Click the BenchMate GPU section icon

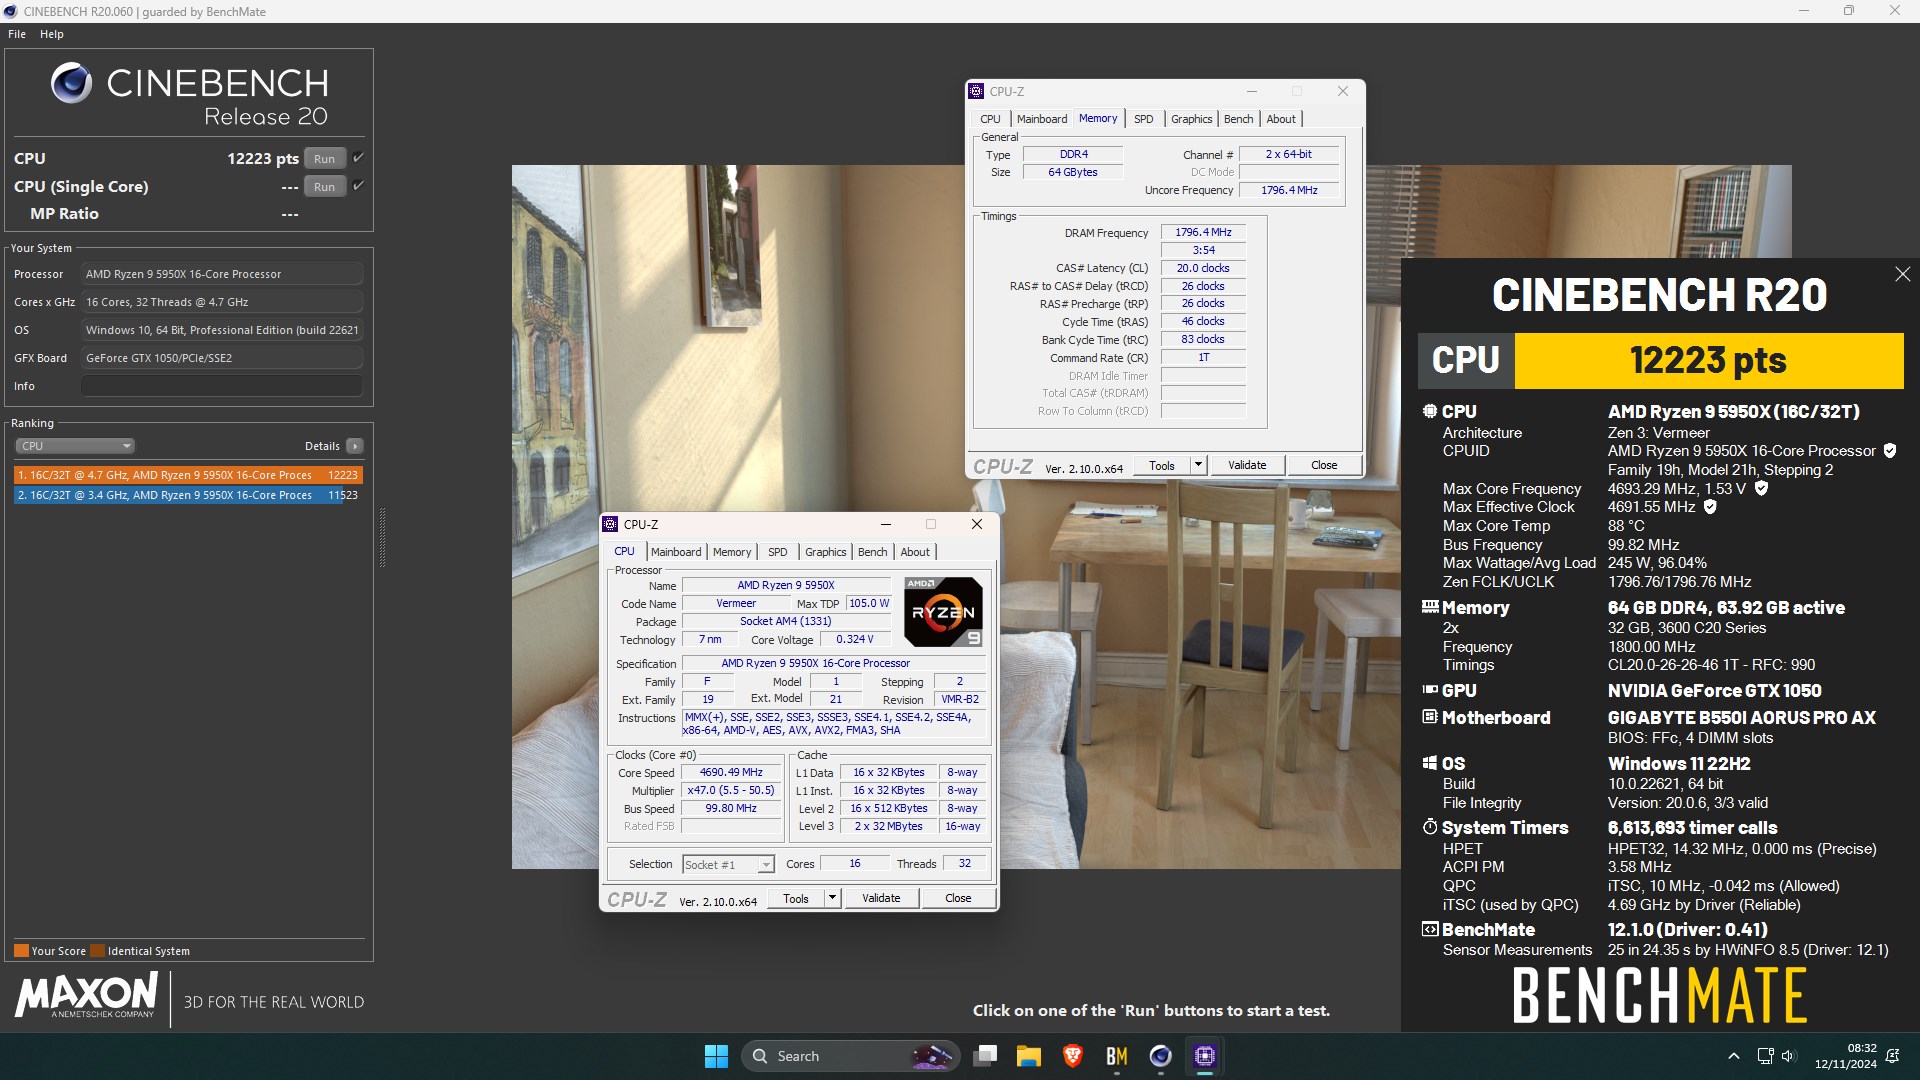click(x=1430, y=690)
